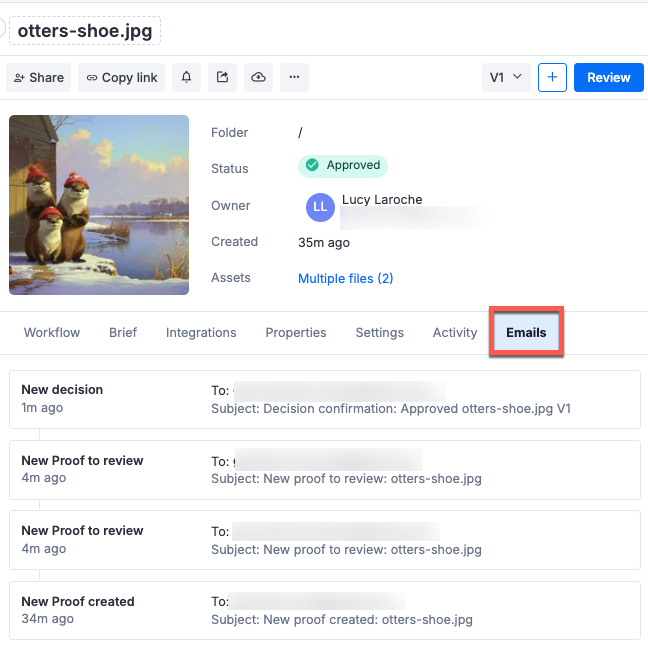Click the export share arrow icon
This screenshot has width=648, height=652.
click(x=222, y=78)
